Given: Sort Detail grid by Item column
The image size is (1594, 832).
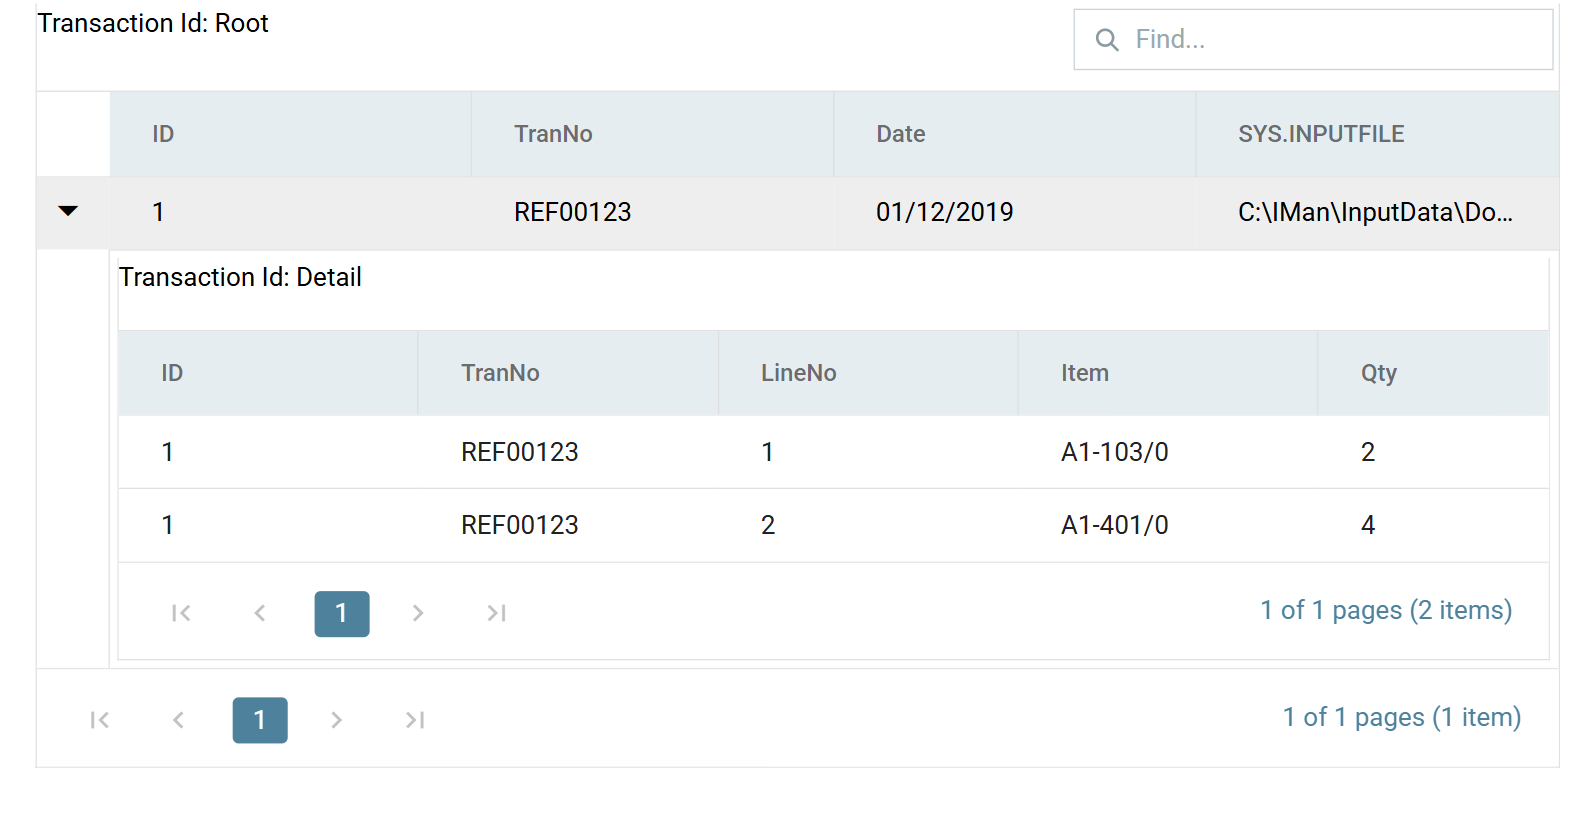Looking at the screenshot, I should coord(1168,373).
